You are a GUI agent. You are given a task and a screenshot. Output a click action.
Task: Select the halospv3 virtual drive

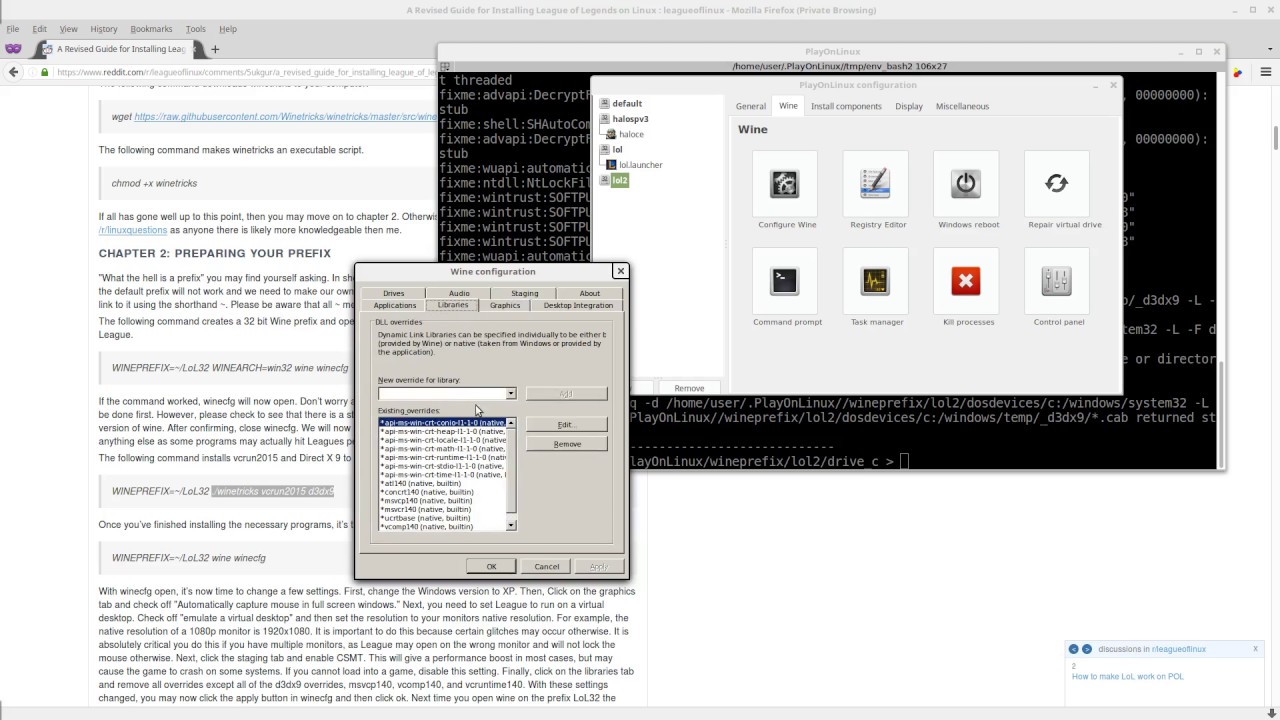(630, 119)
